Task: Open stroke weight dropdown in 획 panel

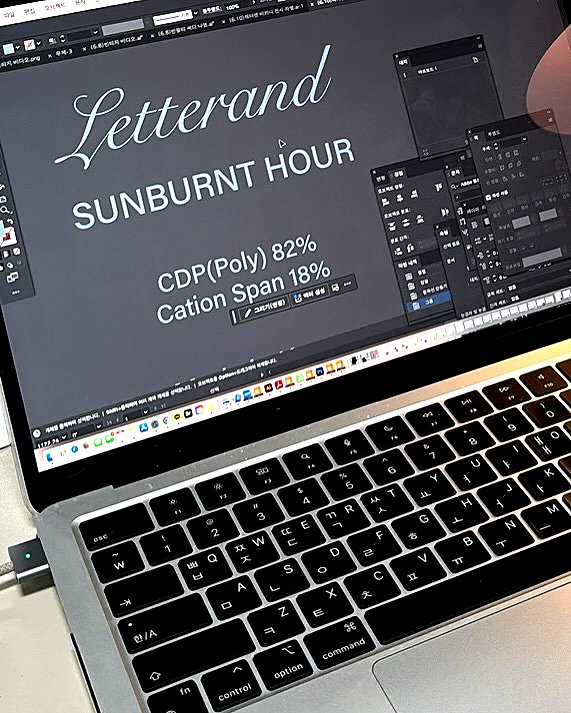Action: 525,139
